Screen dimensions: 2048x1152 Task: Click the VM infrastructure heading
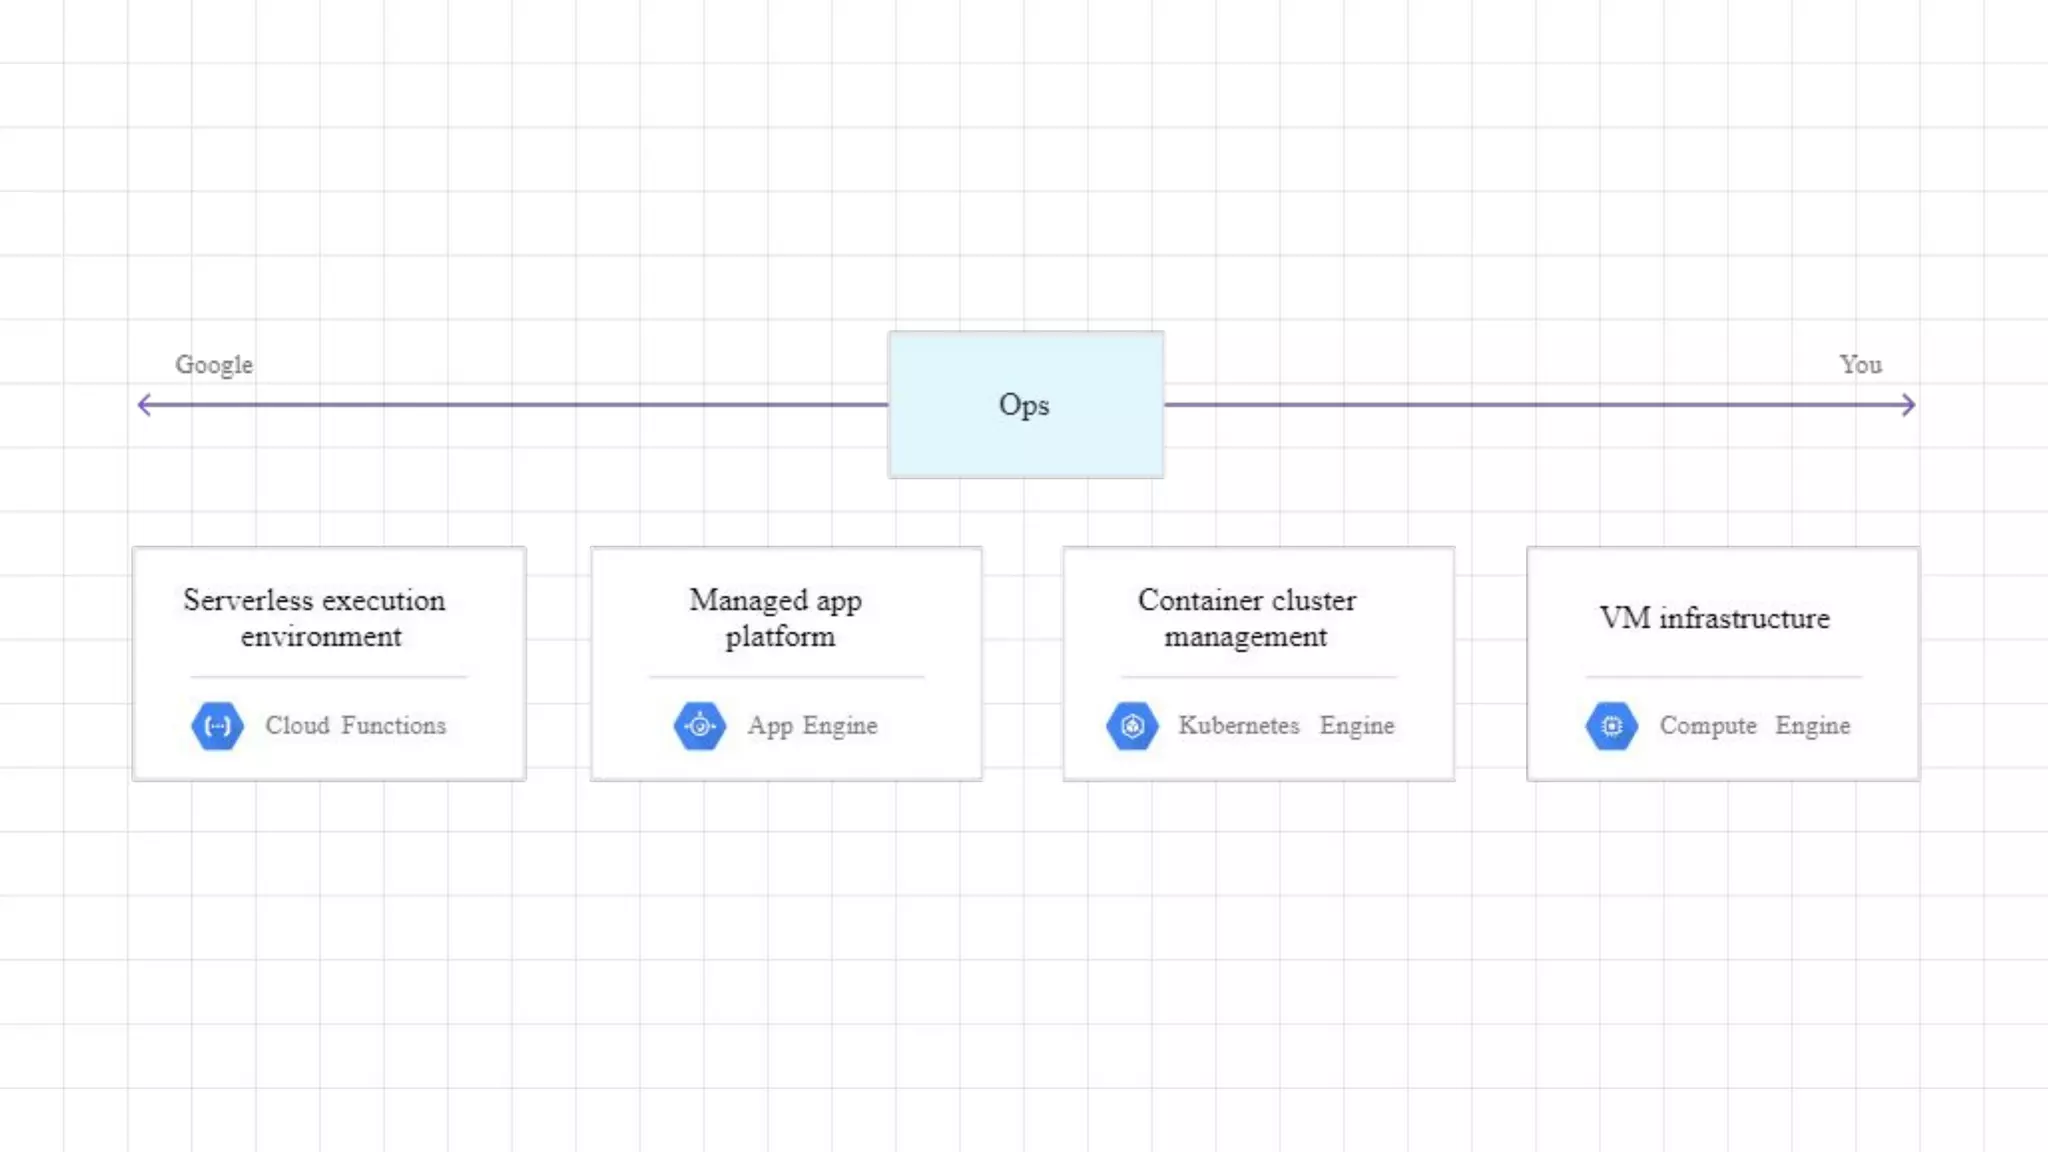tap(1714, 618)
